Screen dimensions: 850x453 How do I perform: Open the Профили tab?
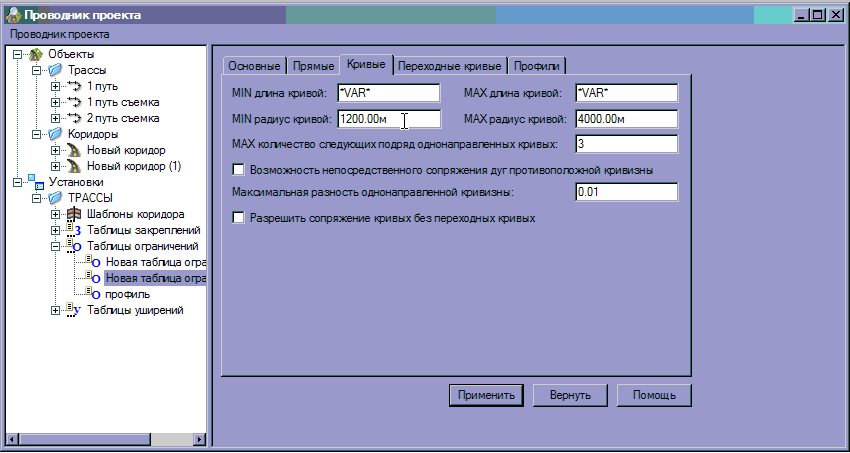538,66
